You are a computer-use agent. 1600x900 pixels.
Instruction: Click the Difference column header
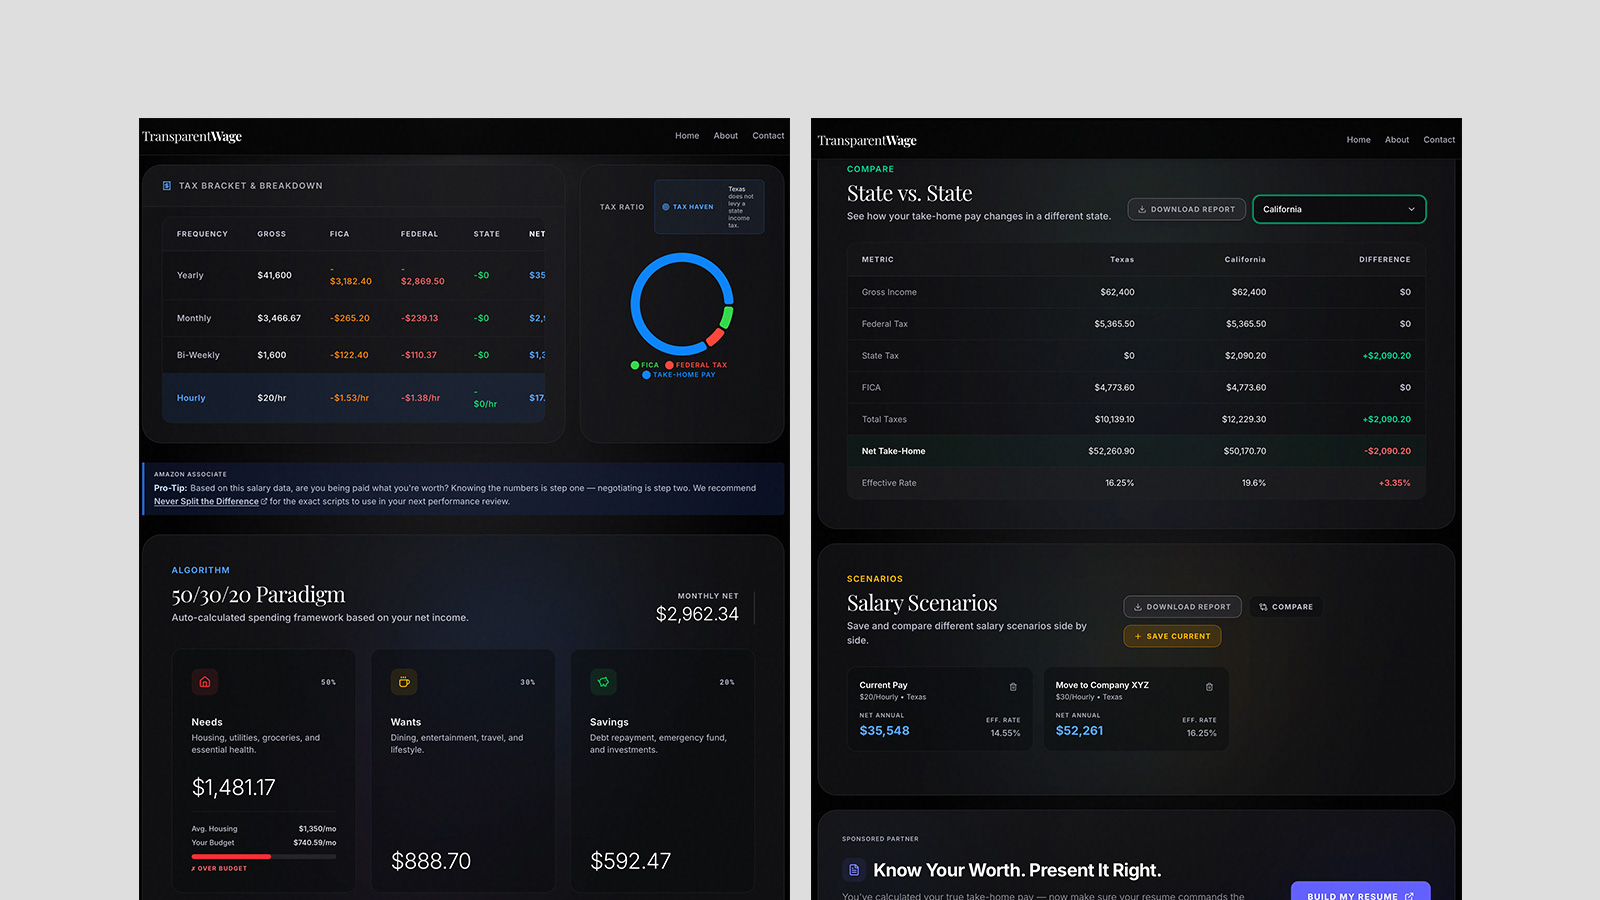1384,260
